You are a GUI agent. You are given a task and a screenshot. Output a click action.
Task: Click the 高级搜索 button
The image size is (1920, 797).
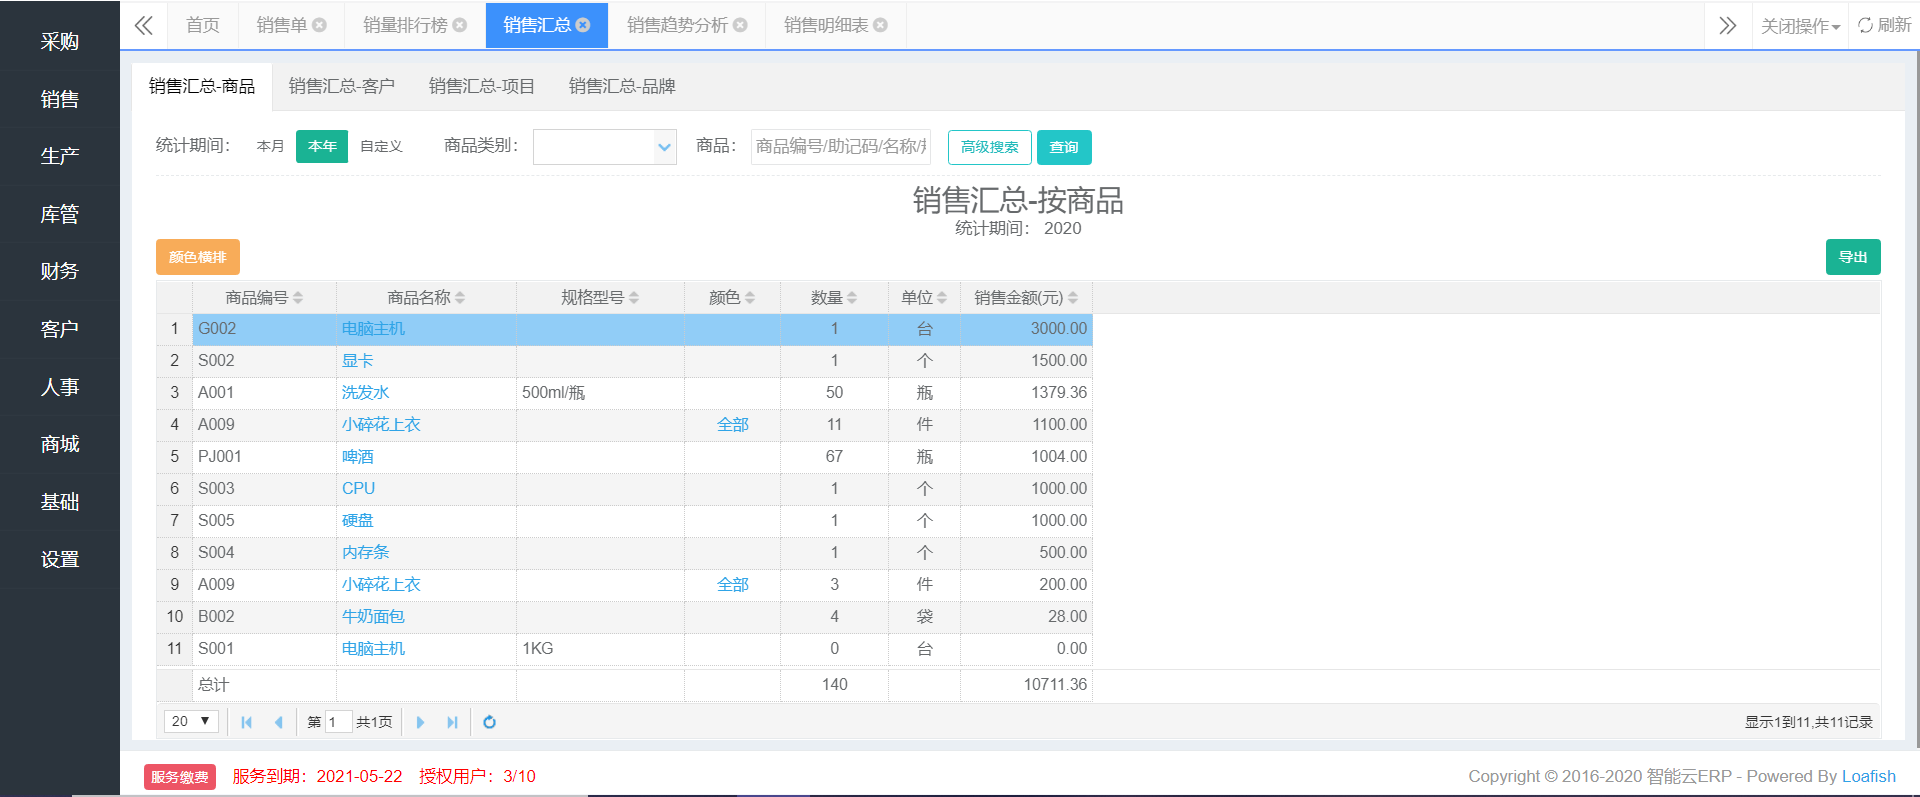click(x=990, y=147)
